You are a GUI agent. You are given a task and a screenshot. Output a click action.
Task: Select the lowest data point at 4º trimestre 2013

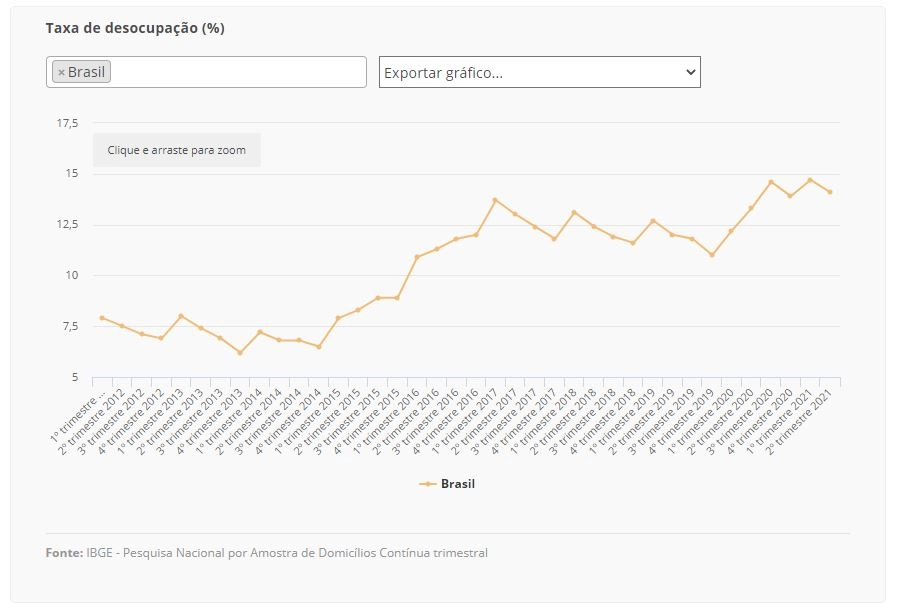click(240, 353)
